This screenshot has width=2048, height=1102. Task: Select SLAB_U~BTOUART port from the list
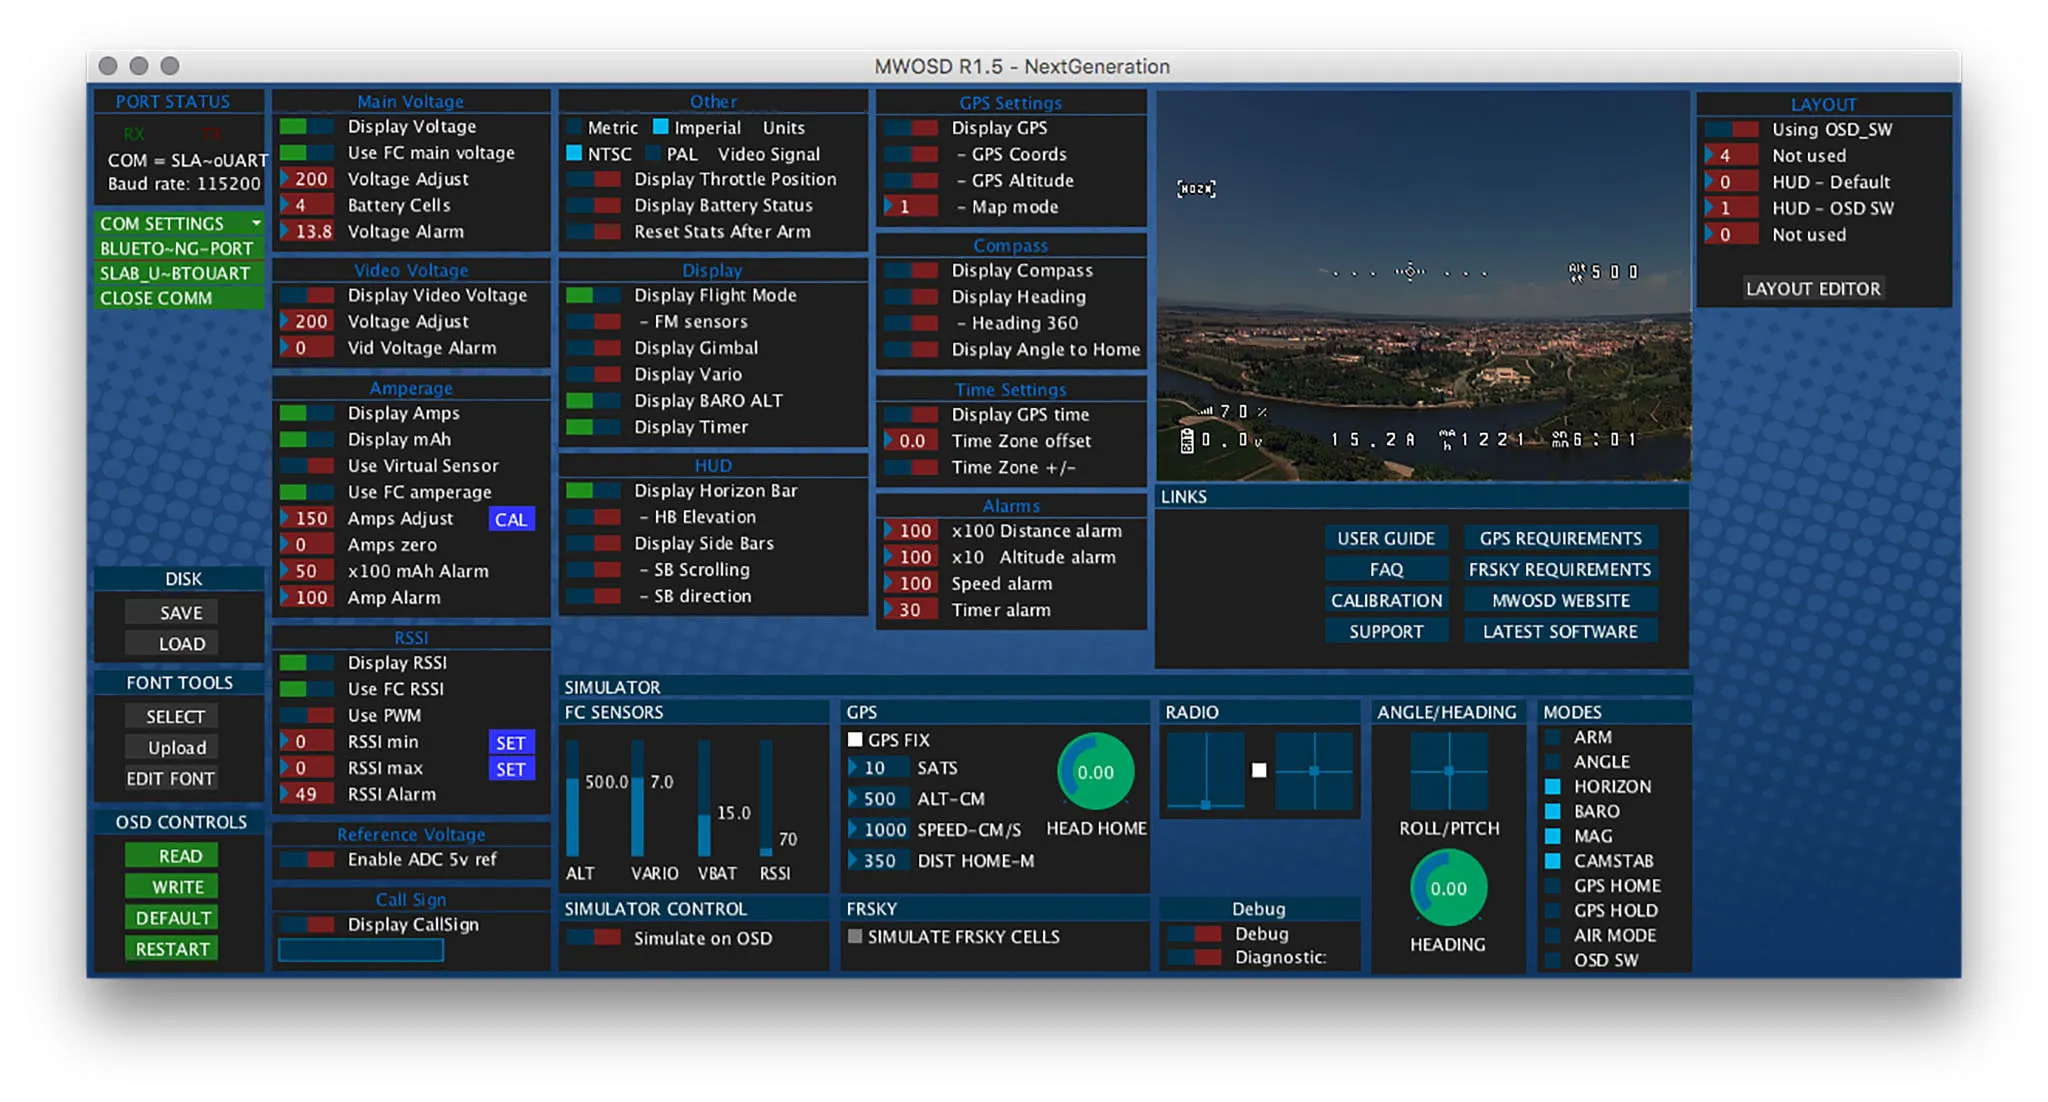point(176,273)
